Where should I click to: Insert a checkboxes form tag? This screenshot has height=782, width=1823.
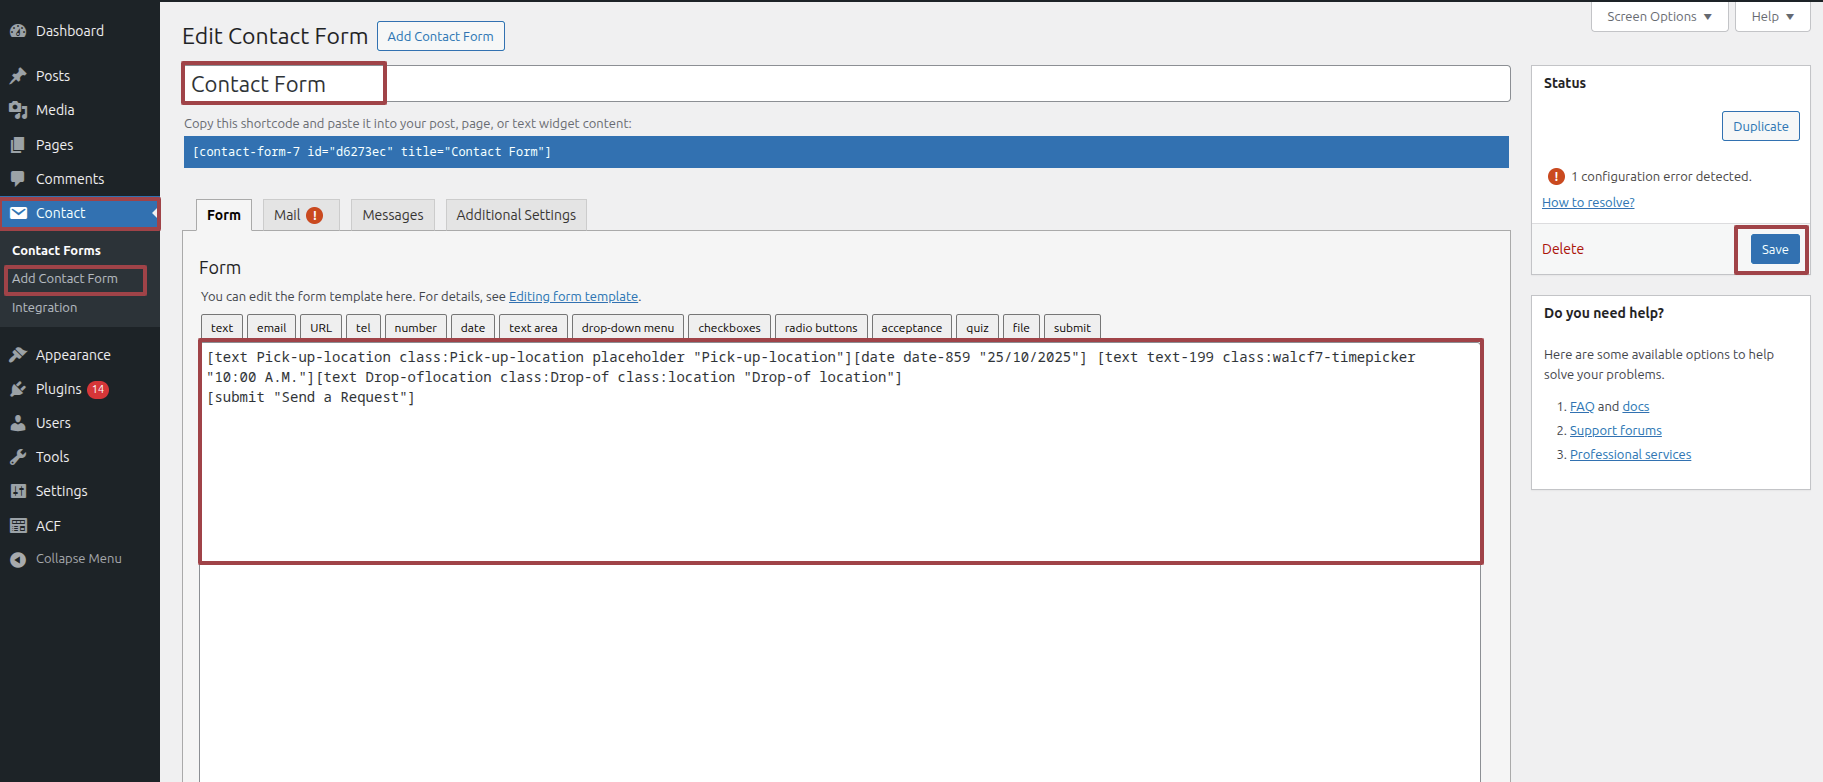pyautogui.click(x=729, y=328)
